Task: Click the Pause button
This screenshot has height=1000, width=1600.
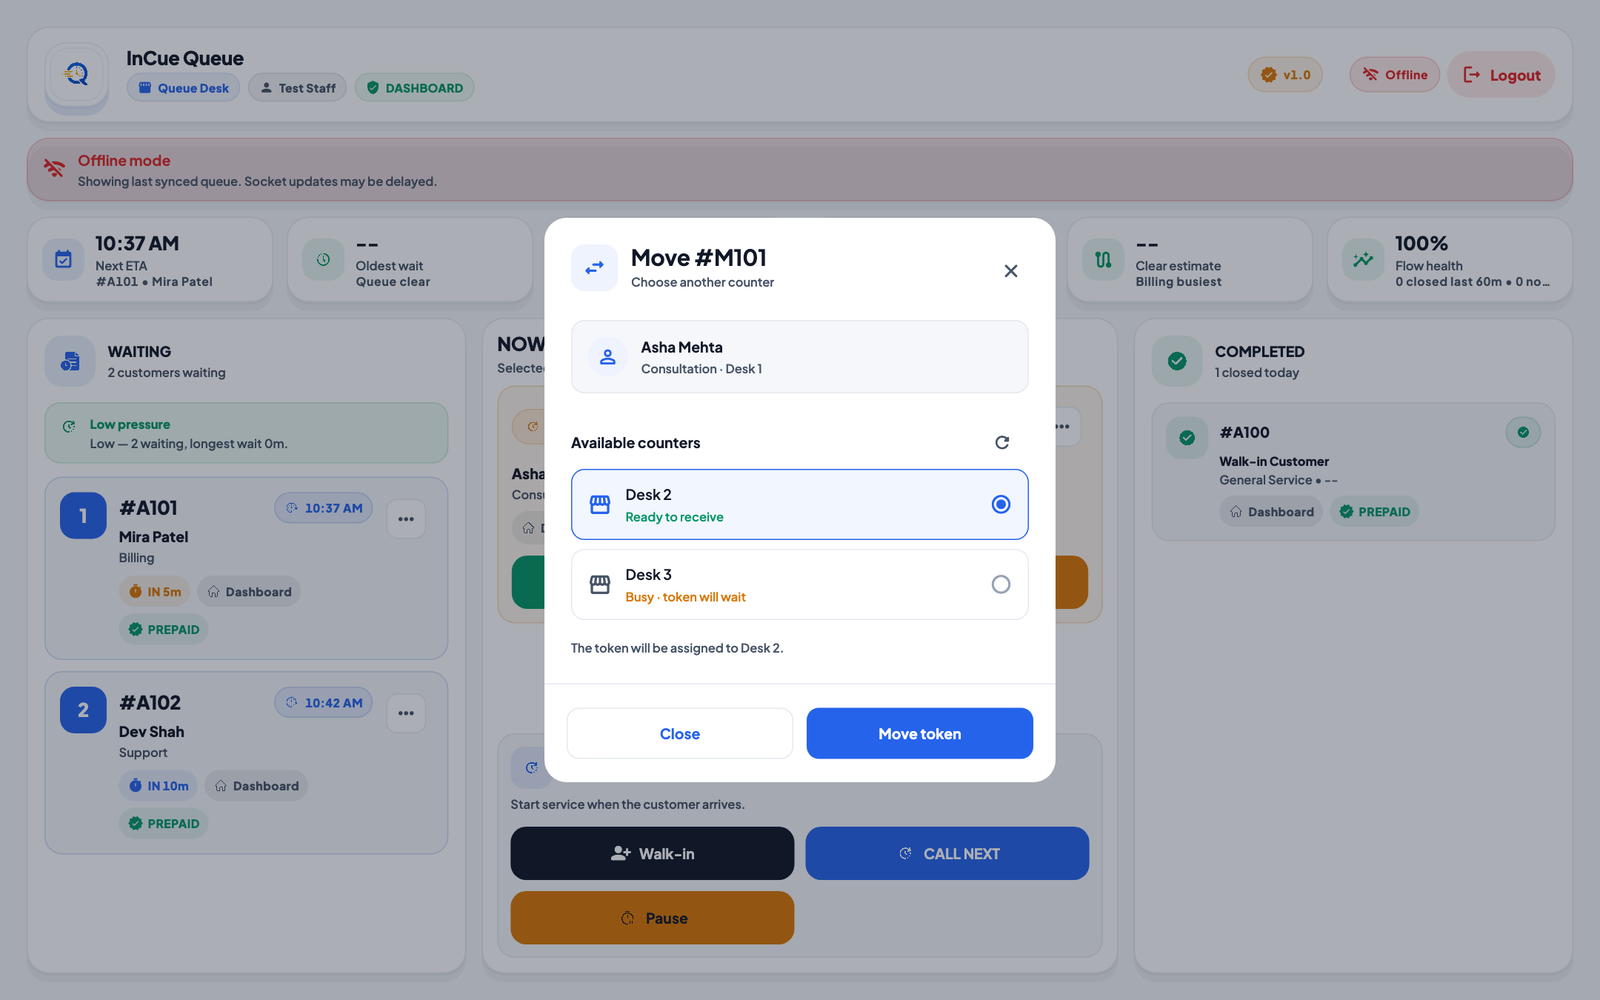Action: [652, 918]
